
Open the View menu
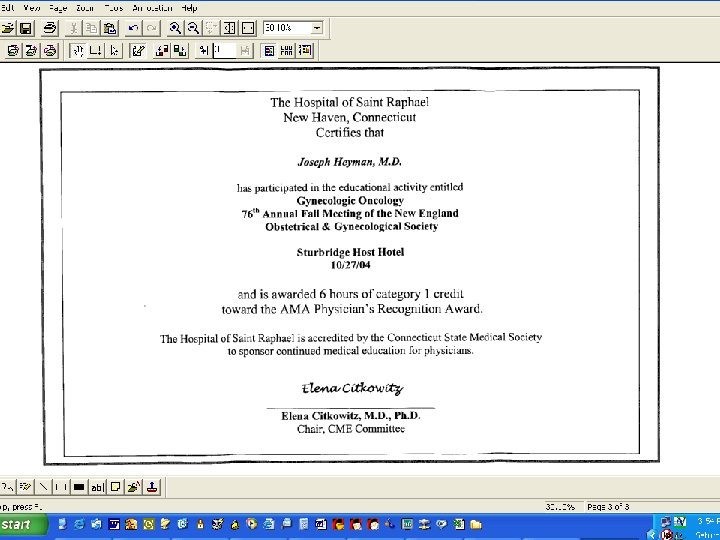(32, 8)
